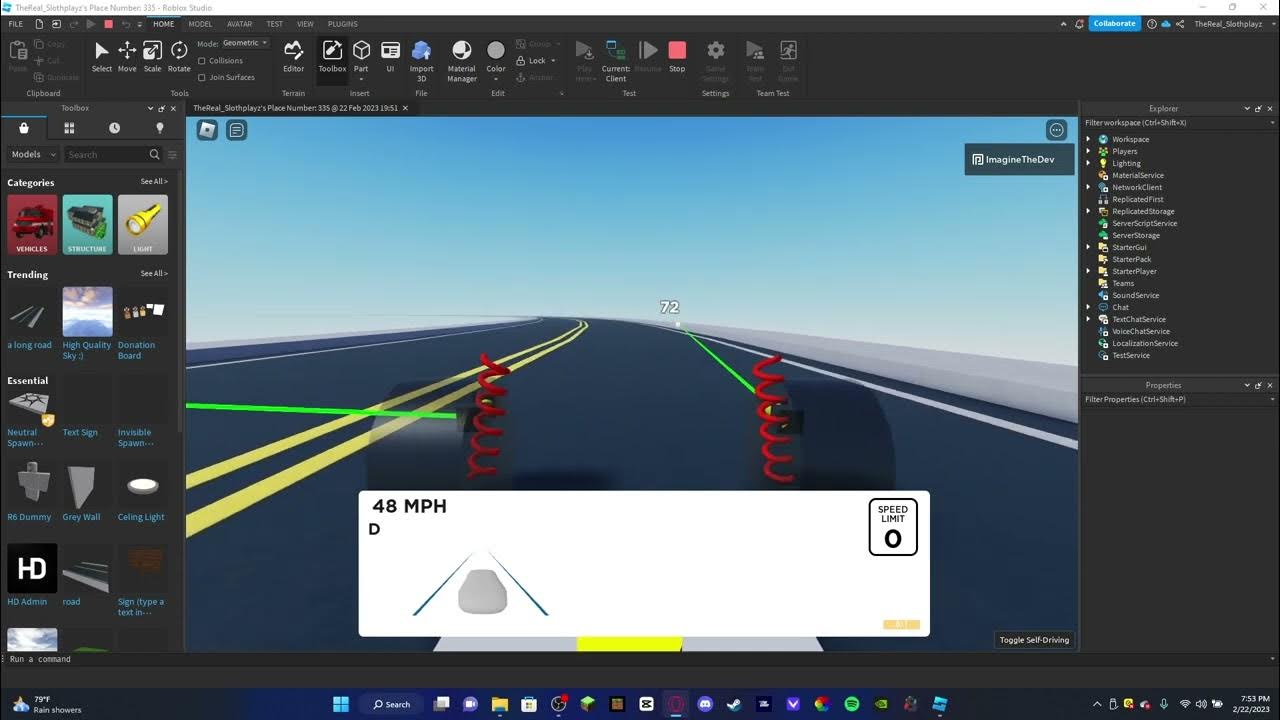Choose the Select tool arrow
This screenshot has height=720, width=1280.
[102, 56]
